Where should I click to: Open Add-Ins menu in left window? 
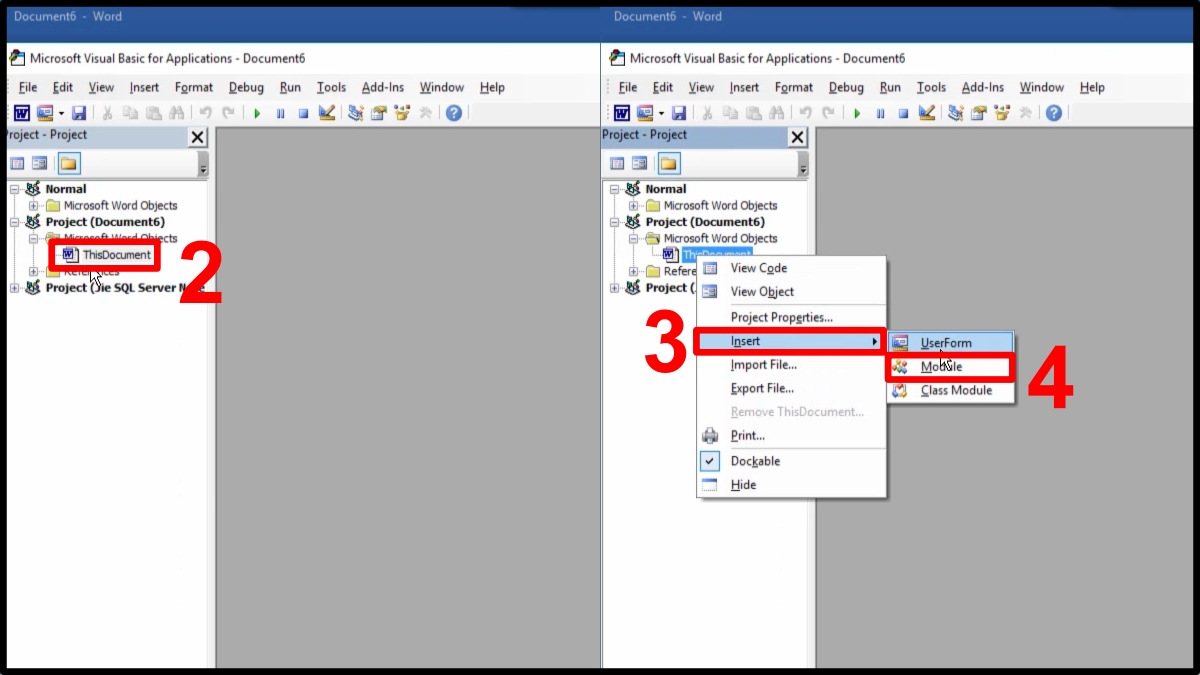tap(383, 87)
